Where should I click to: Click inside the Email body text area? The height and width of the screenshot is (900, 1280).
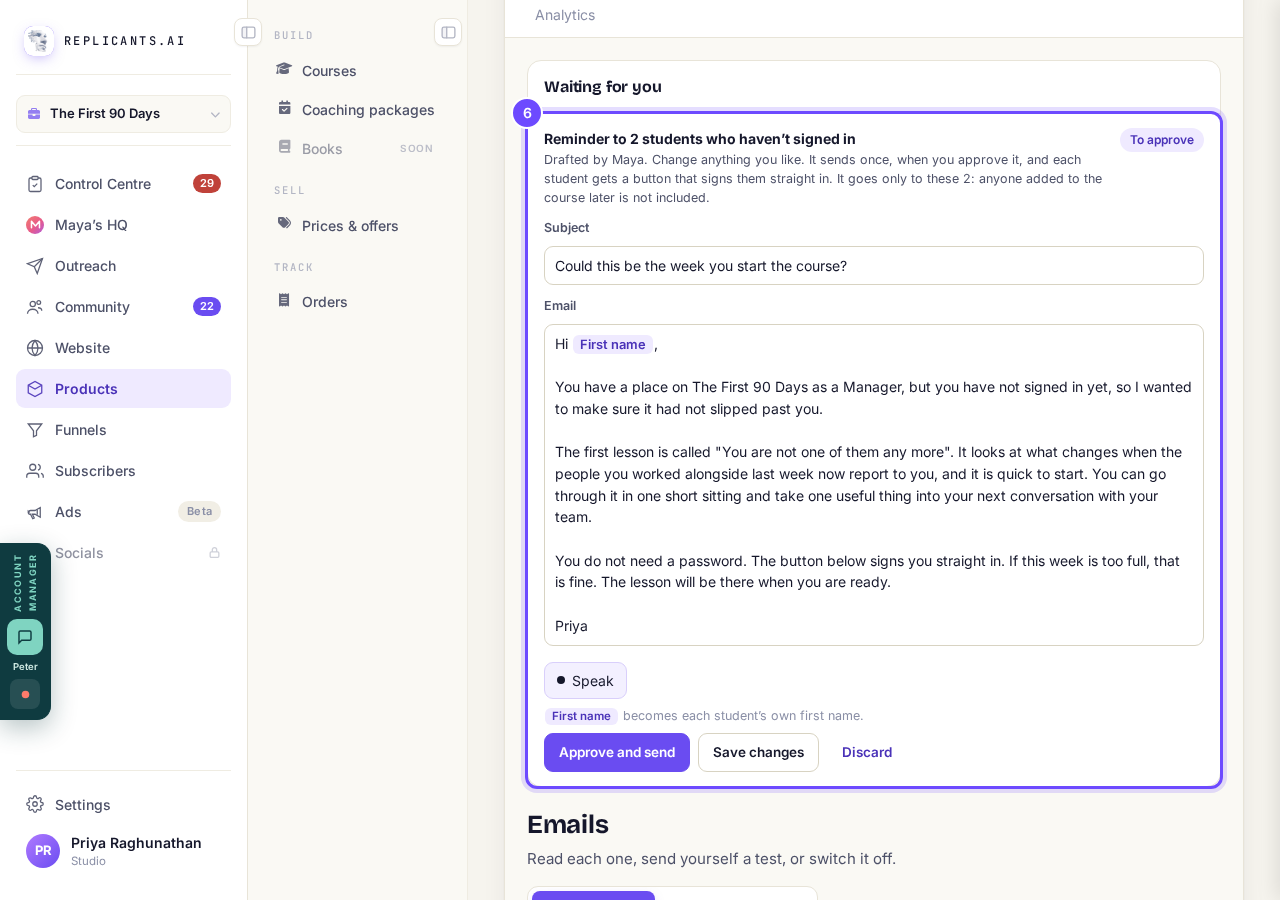coord(874,485)
